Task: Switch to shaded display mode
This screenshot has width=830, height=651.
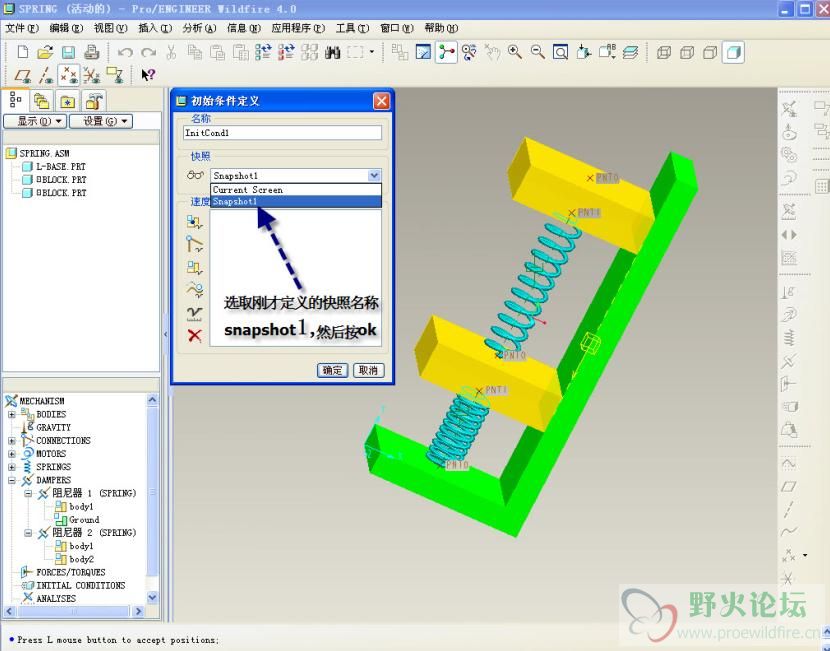Action: coord(733,52)
